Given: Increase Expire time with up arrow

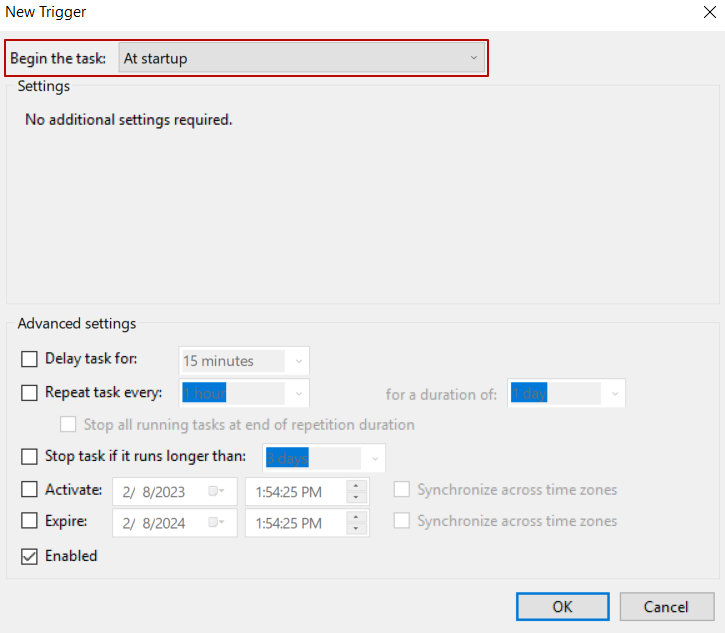Looking at the screenshot, I should click(357, 517).
